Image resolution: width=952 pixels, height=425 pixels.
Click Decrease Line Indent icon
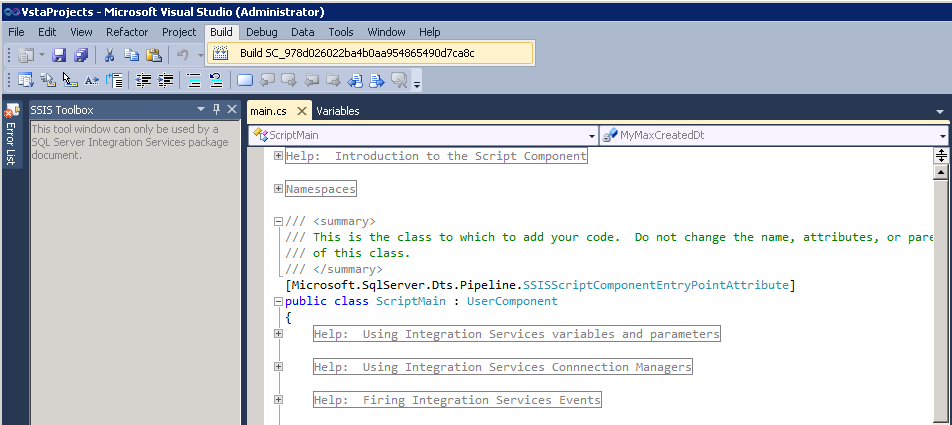coord(144,81)
